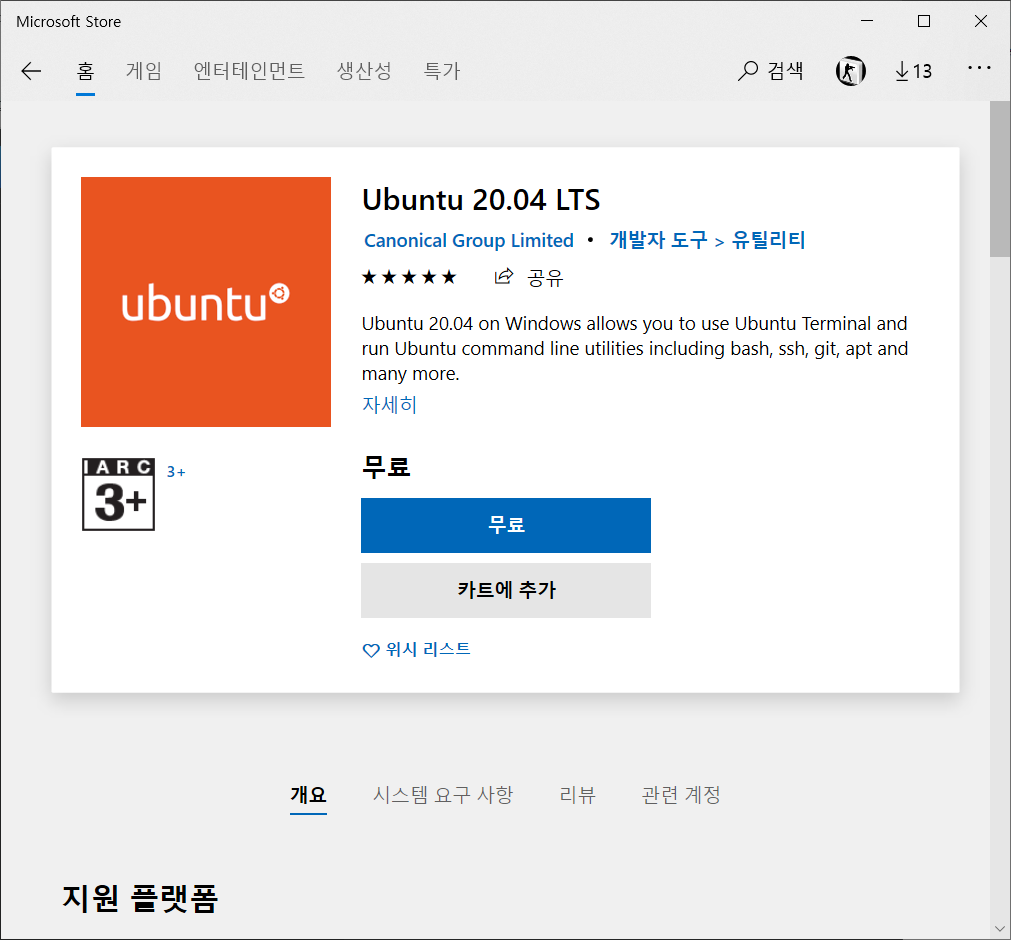This screenshot has width=1011, height=940.
Task: Open the user account avatar
Action: (x=850, y=71)
